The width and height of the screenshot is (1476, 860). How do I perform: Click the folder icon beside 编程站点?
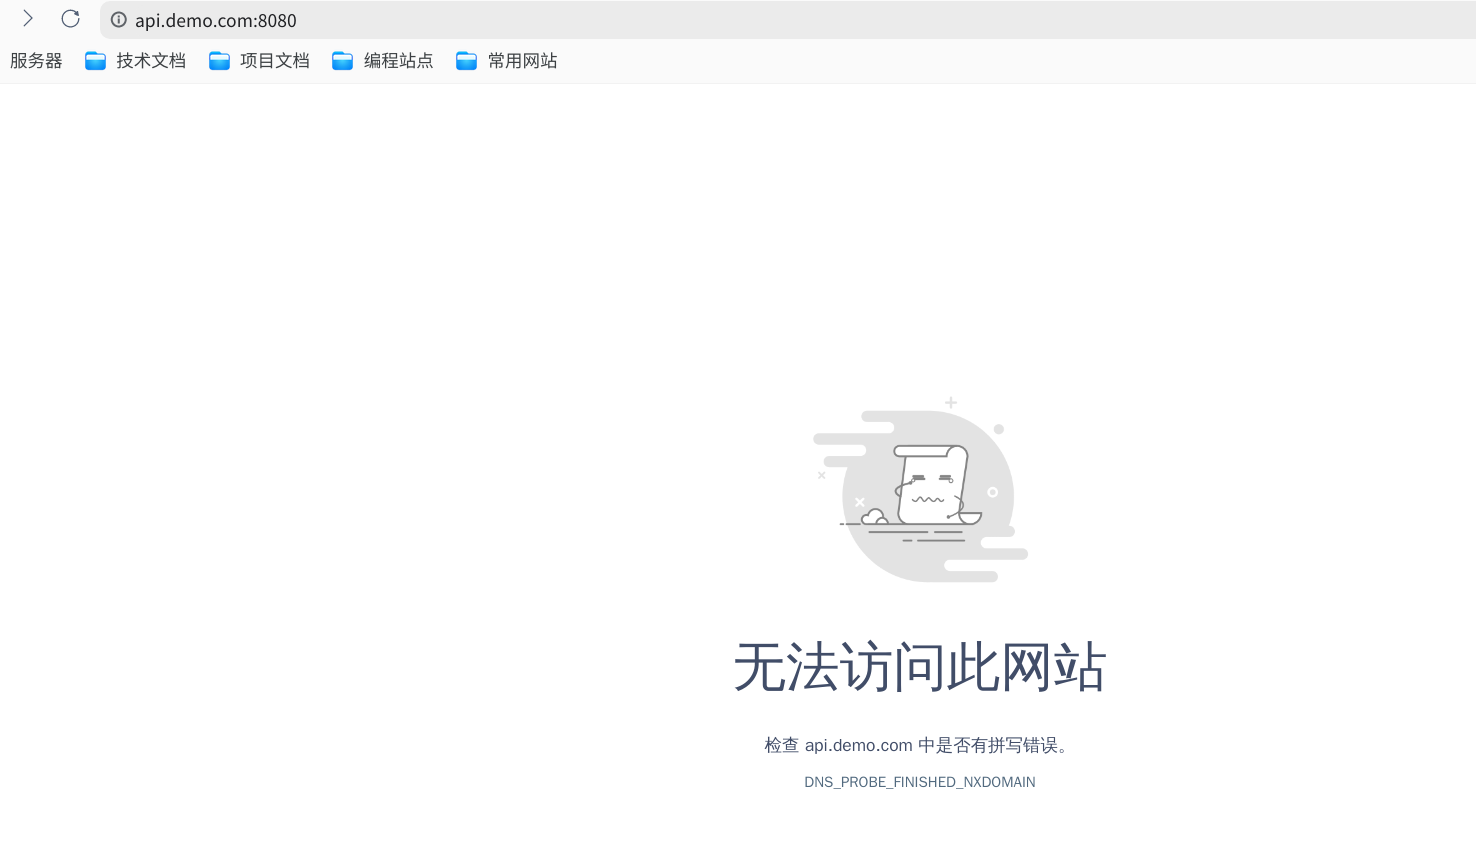(x=342, y=61)
